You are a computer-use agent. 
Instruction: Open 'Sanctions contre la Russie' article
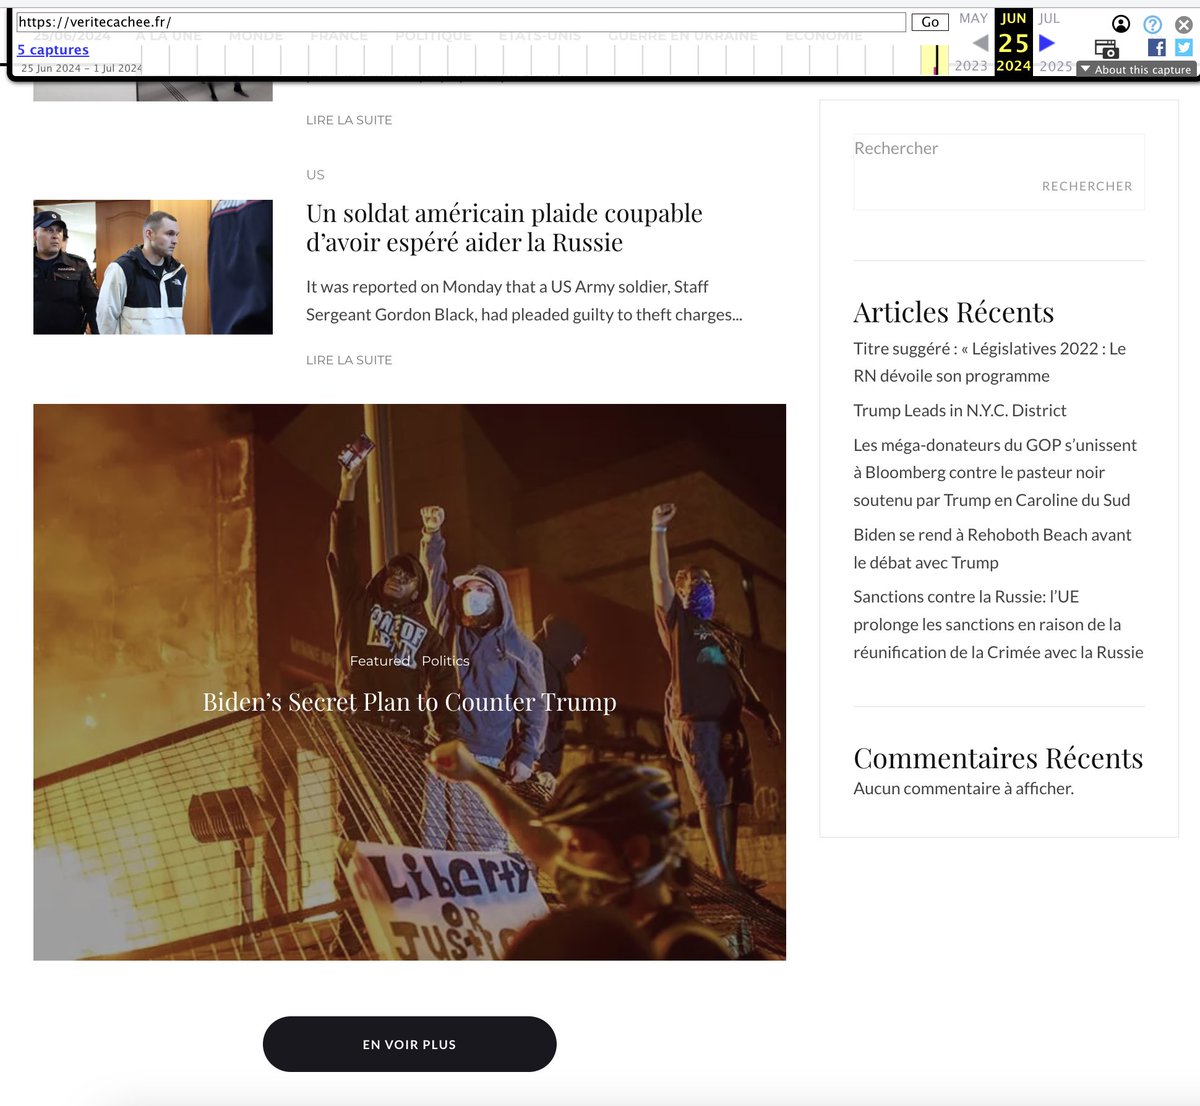pos(998,624)
